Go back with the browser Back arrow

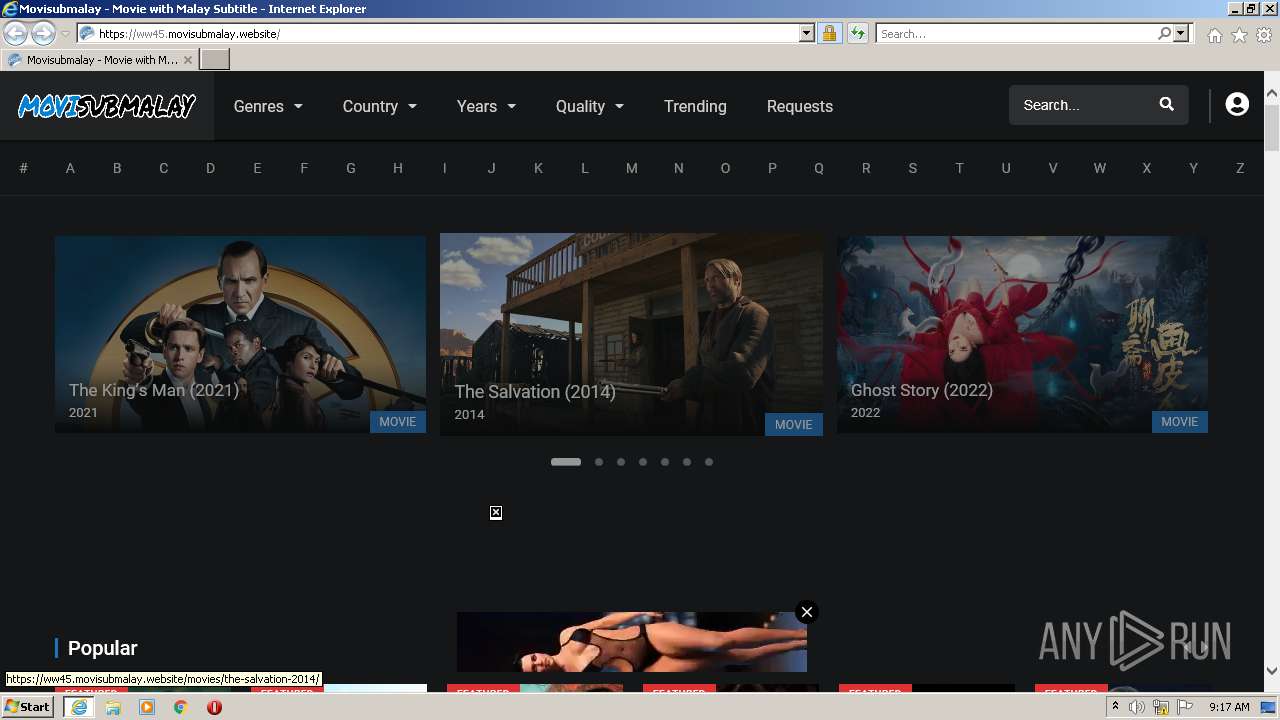pyautogui.click(x=15, y=33)
